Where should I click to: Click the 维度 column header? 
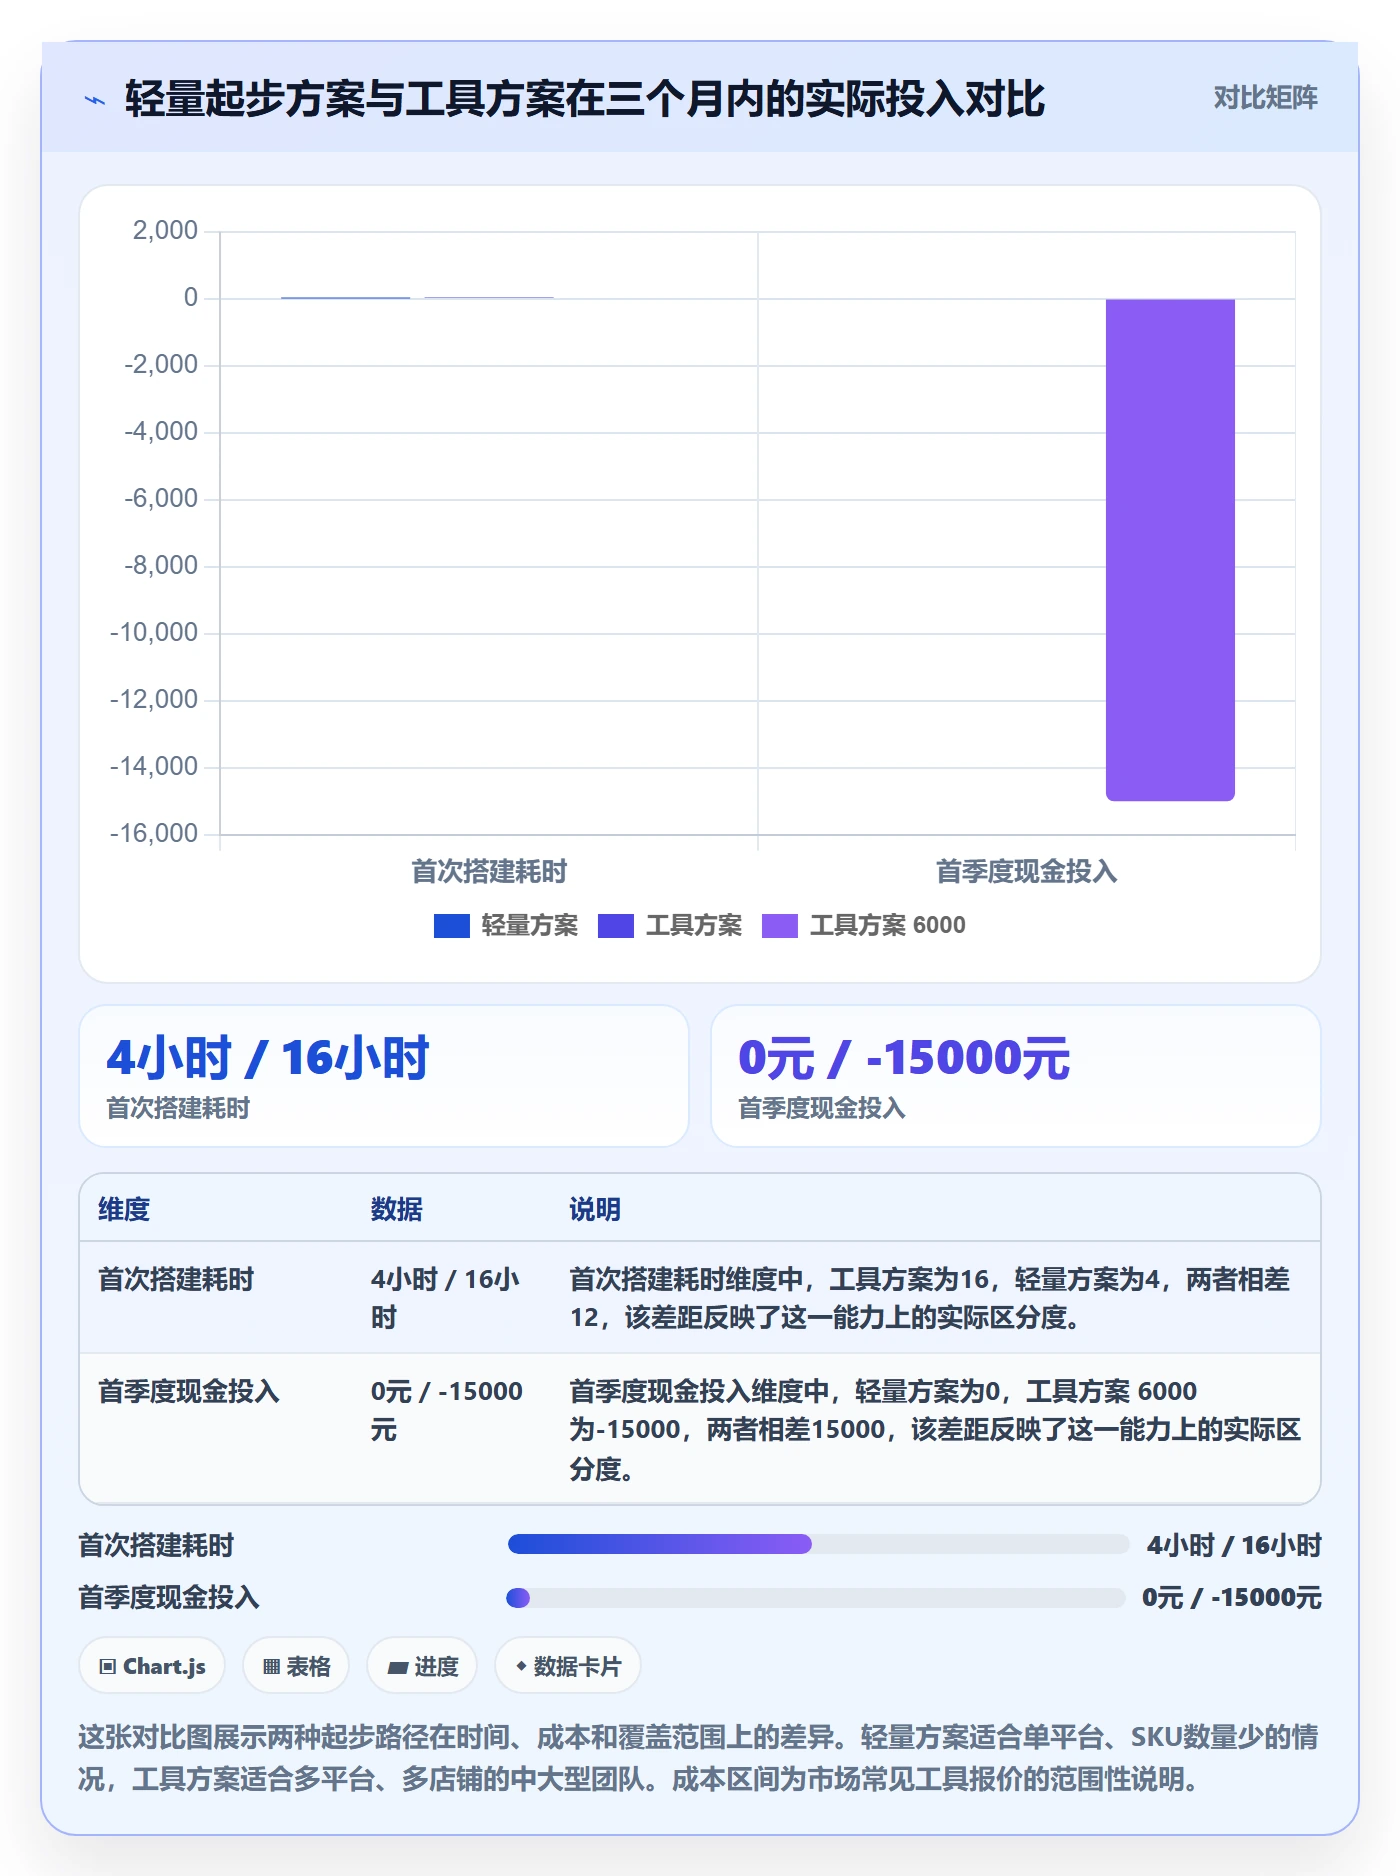point(124,1209)
